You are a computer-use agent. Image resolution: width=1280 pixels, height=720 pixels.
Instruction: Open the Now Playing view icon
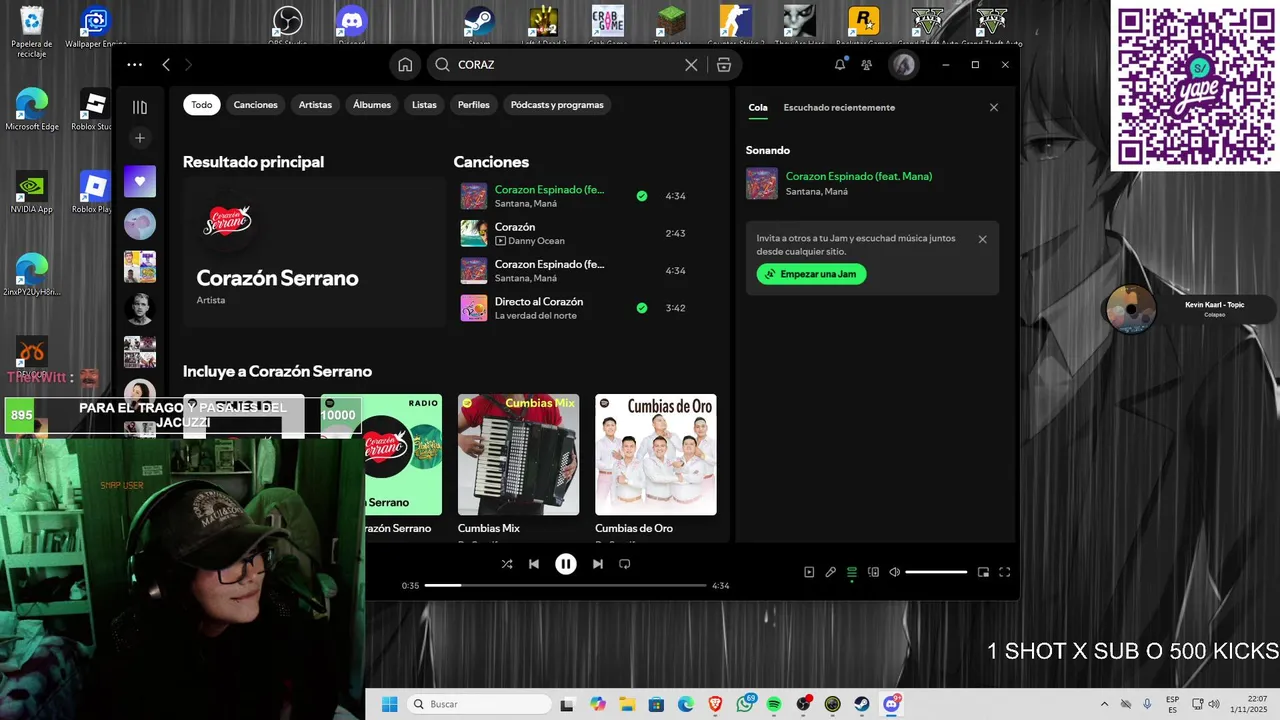tap(809, 572)
